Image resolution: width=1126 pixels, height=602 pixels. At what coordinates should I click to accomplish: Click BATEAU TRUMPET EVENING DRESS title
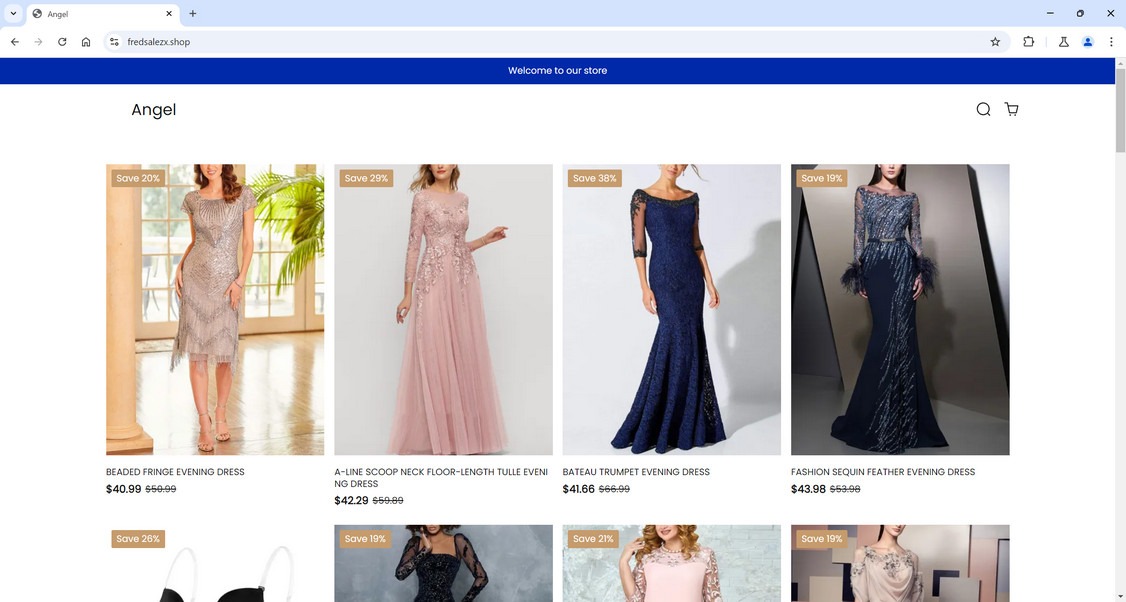[636, 472]
